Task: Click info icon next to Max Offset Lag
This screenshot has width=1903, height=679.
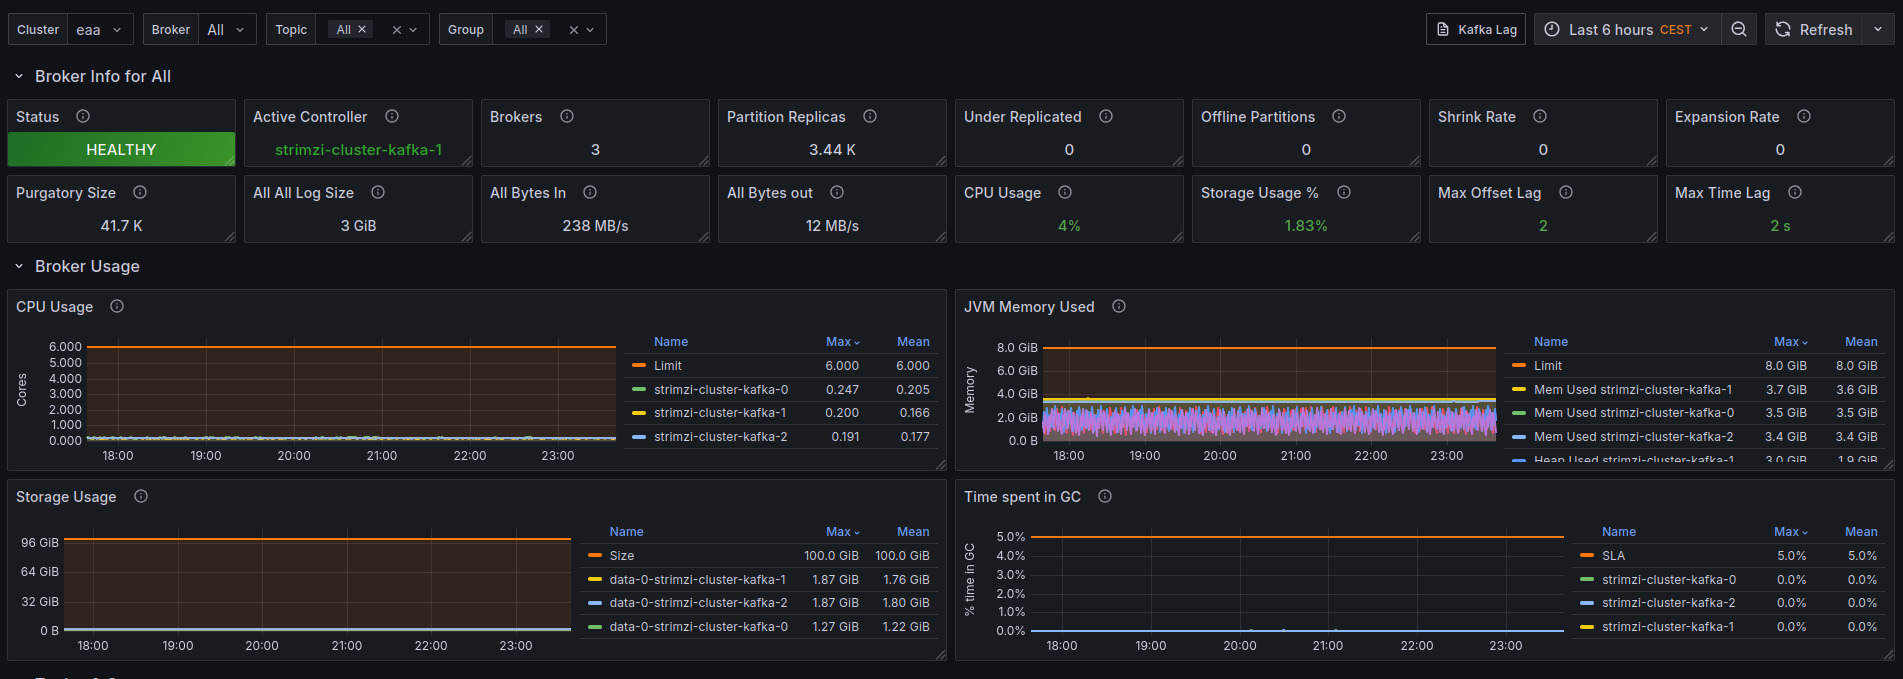Action: [1566, 193]
